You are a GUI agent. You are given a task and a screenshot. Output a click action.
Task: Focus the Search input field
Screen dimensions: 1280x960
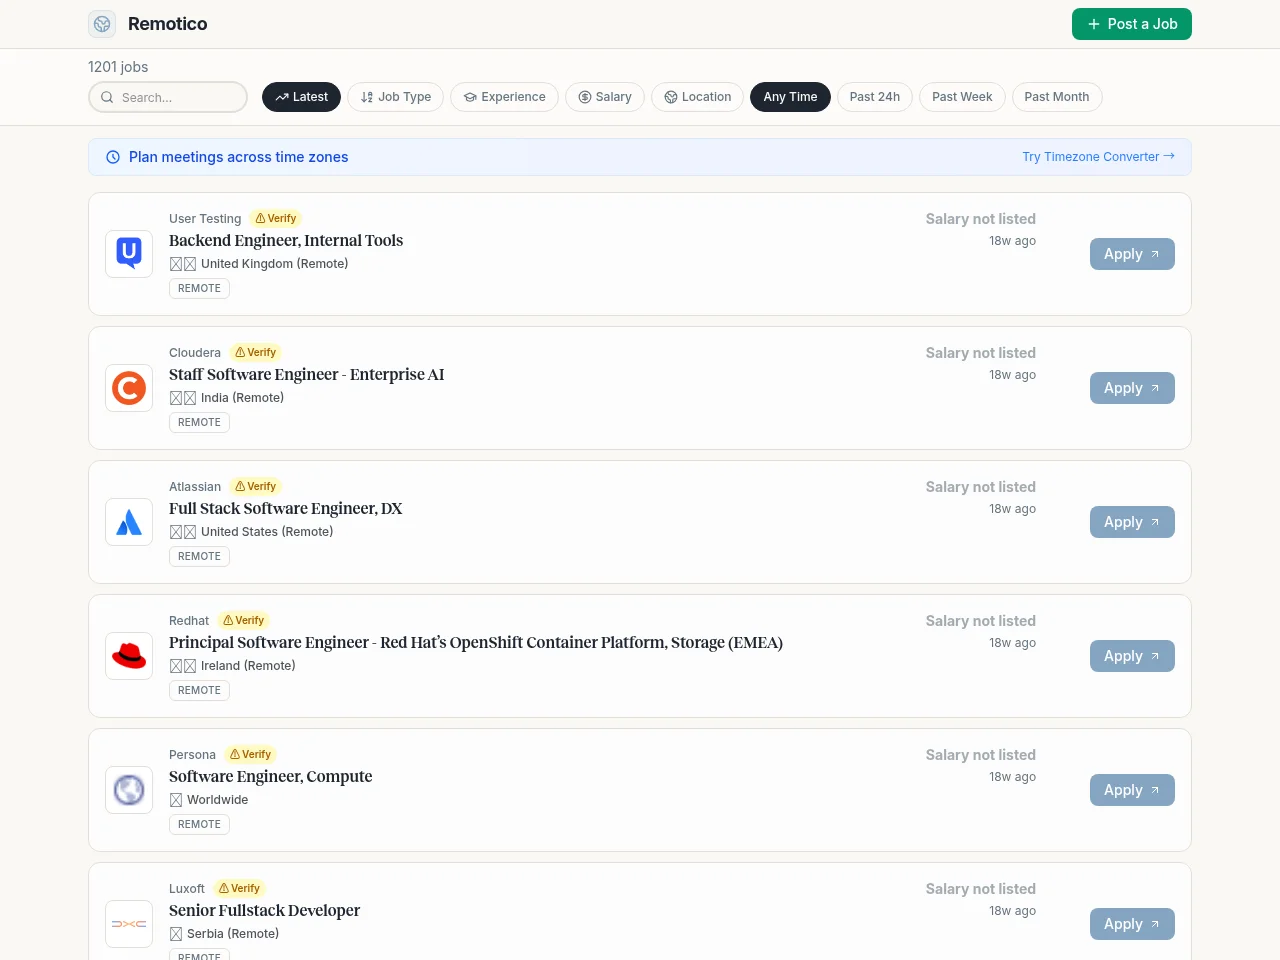168,97
